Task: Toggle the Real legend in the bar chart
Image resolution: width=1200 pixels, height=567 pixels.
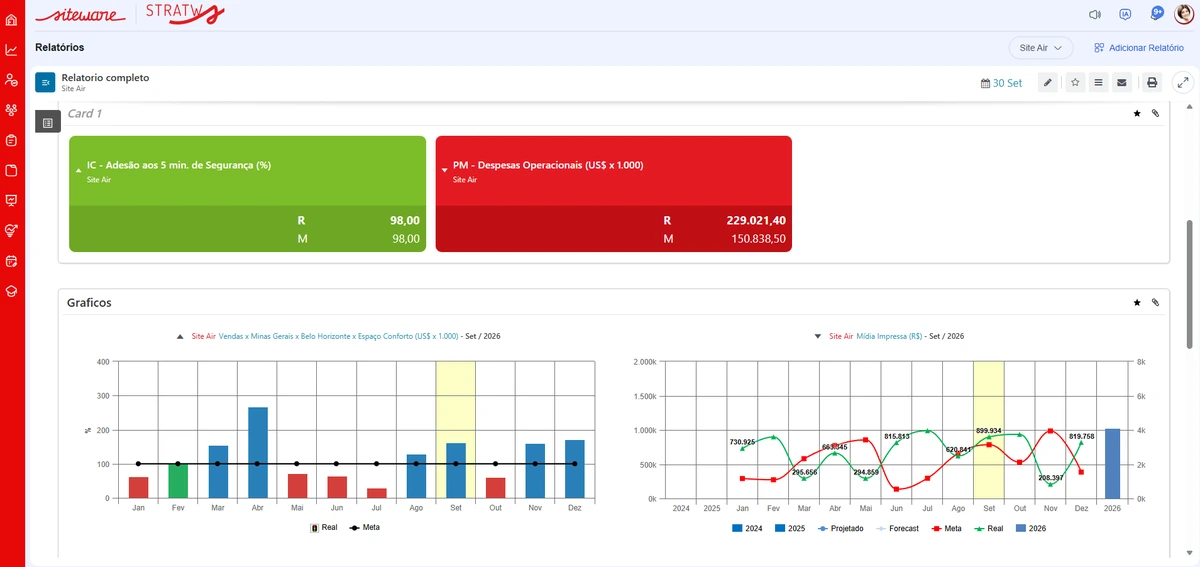Action: click(x=324, y=527)
